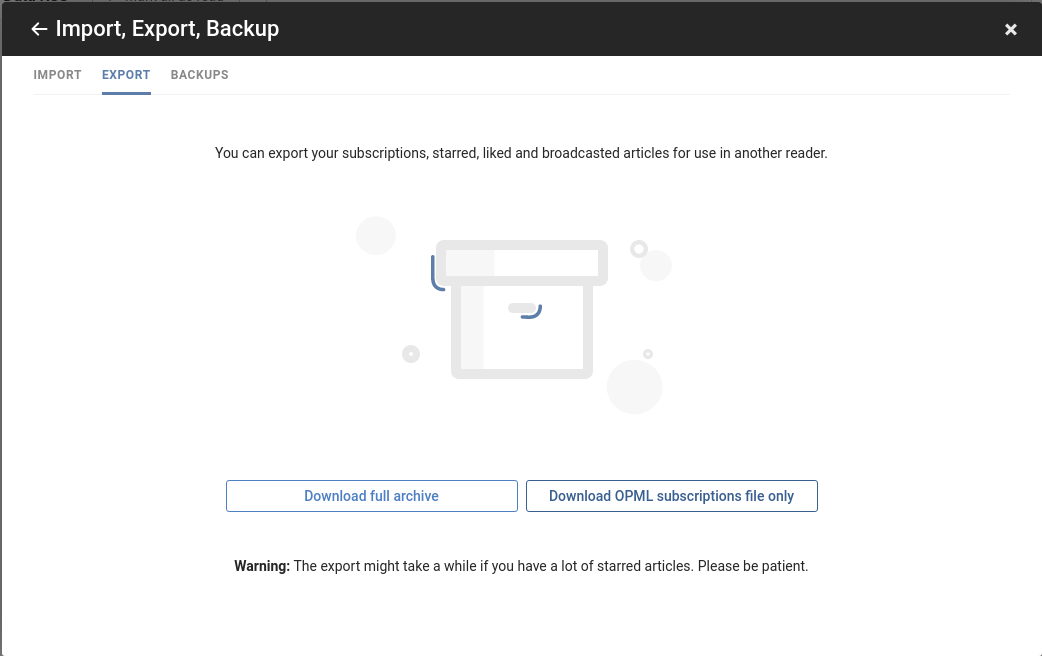Click the lid of the archive box
Viewport: 1042px width, 656px height.
point(522,263)
